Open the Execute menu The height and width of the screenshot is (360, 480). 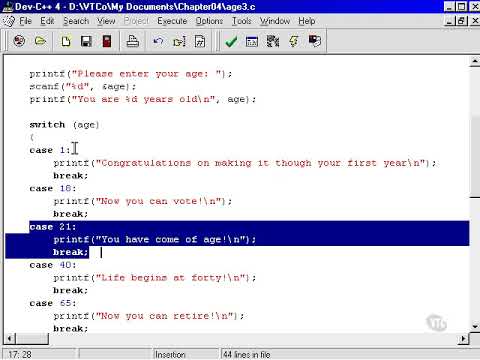pyautogui.click(x=172, y=21)
